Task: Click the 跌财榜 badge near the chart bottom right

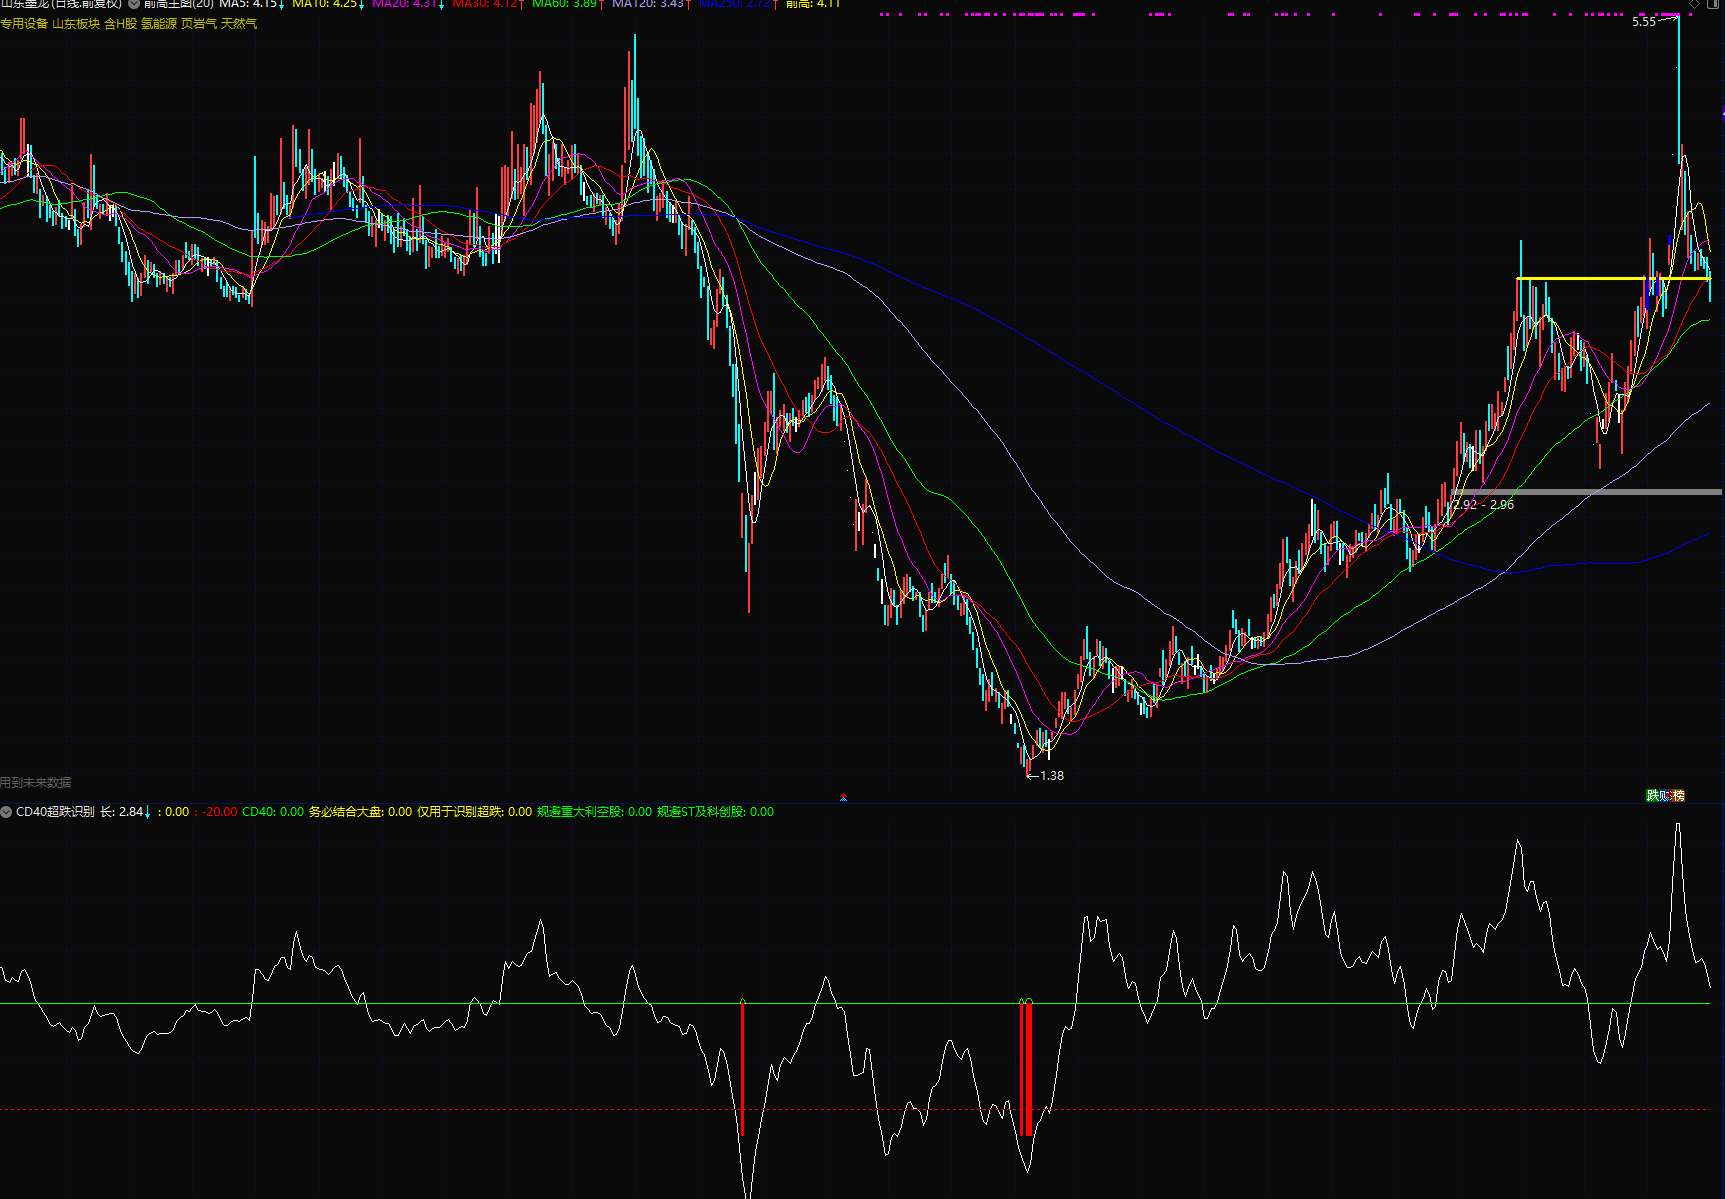Action: [x=1665, y=796]
